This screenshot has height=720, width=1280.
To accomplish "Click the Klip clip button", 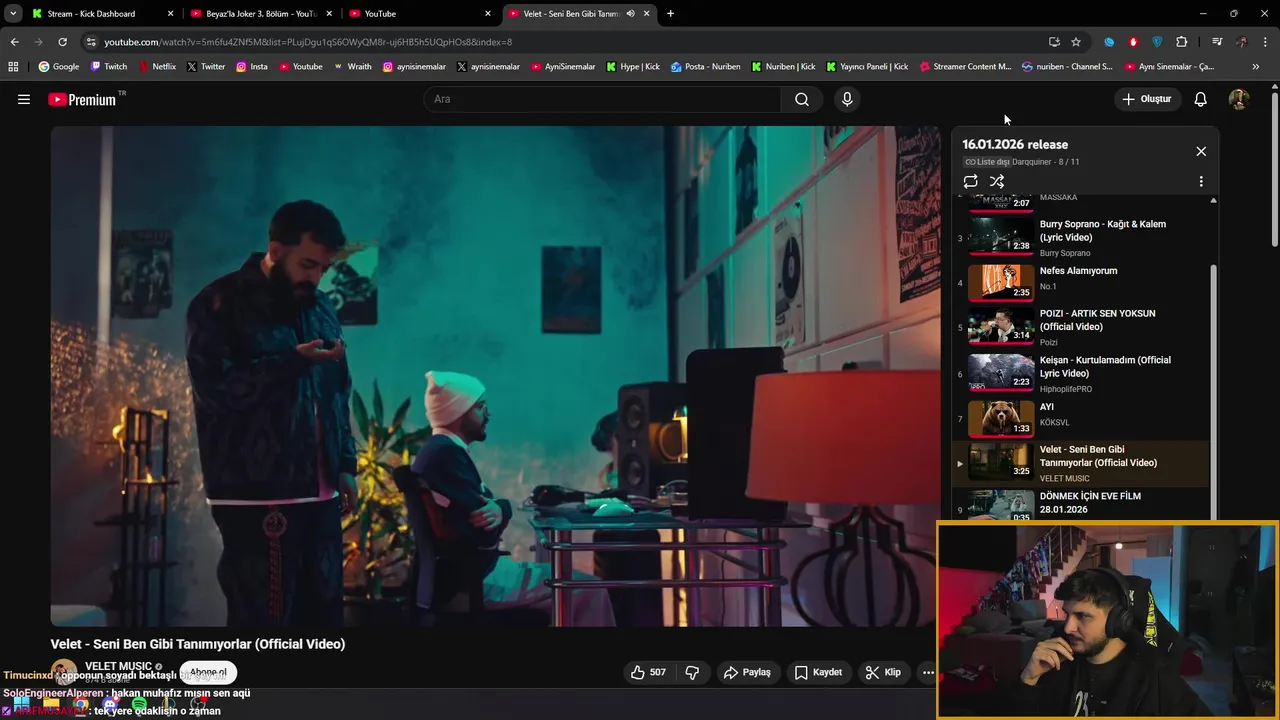I will coord(883,672).
